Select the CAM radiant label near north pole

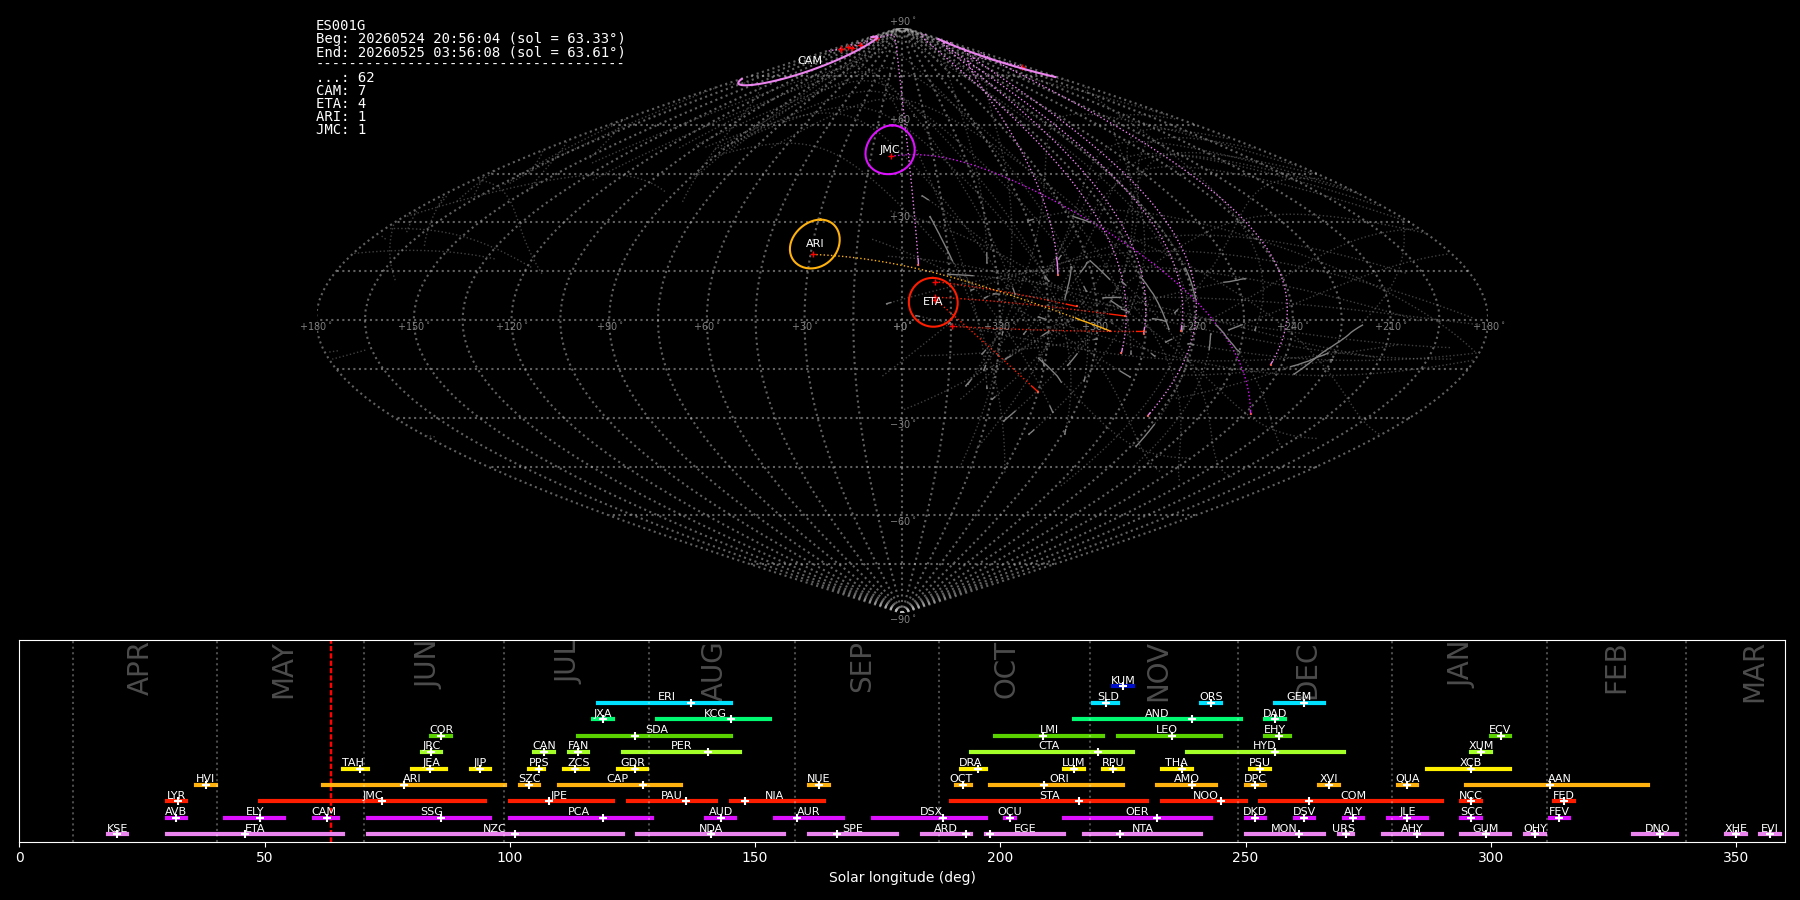point(810,61)
